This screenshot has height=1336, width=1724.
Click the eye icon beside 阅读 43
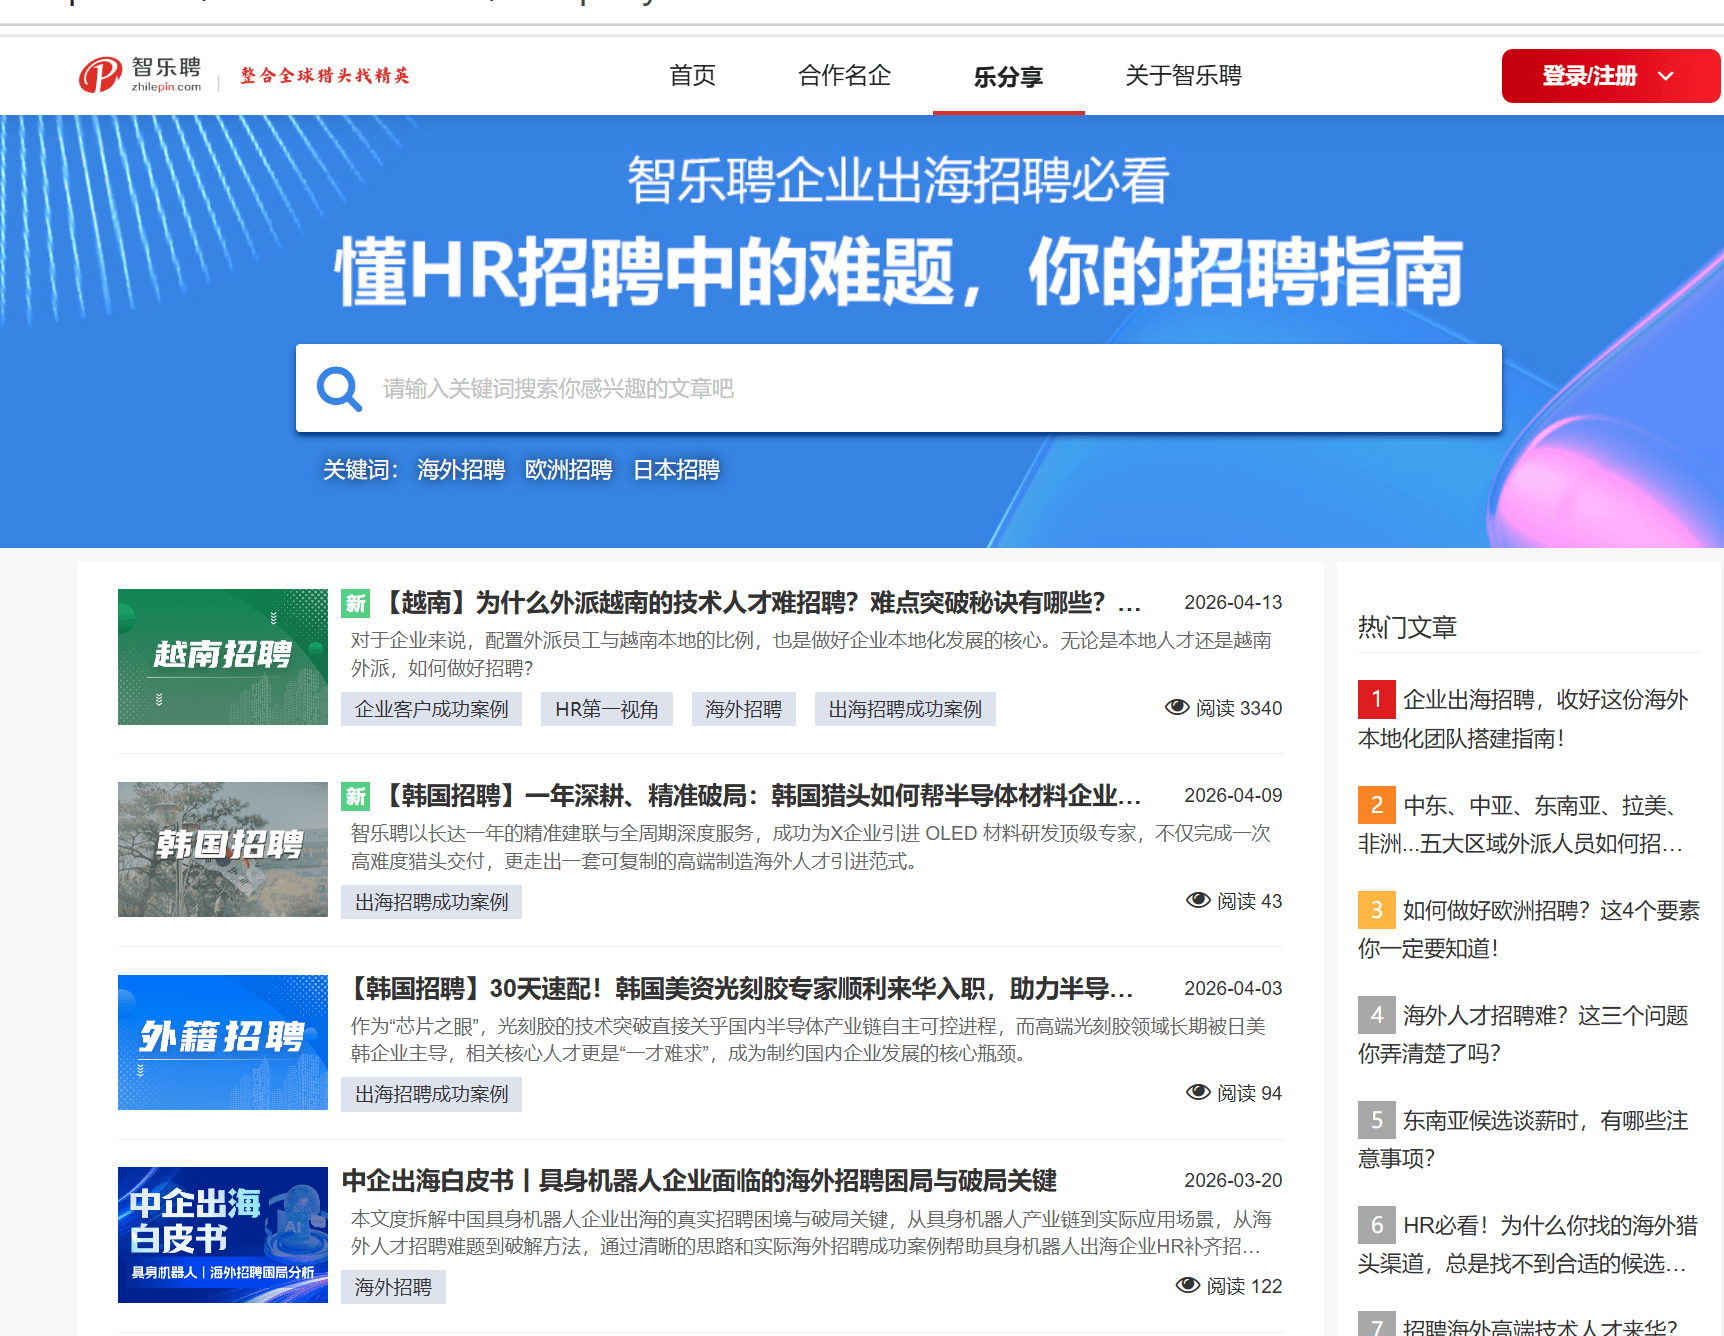pyautogui.click(x=1197, y=901)
